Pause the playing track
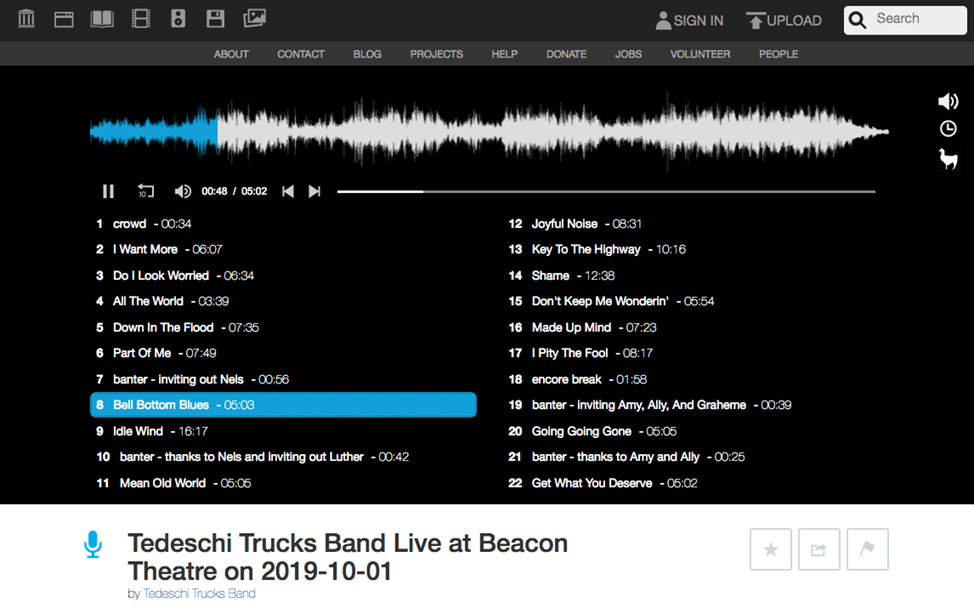 (108, 191)
